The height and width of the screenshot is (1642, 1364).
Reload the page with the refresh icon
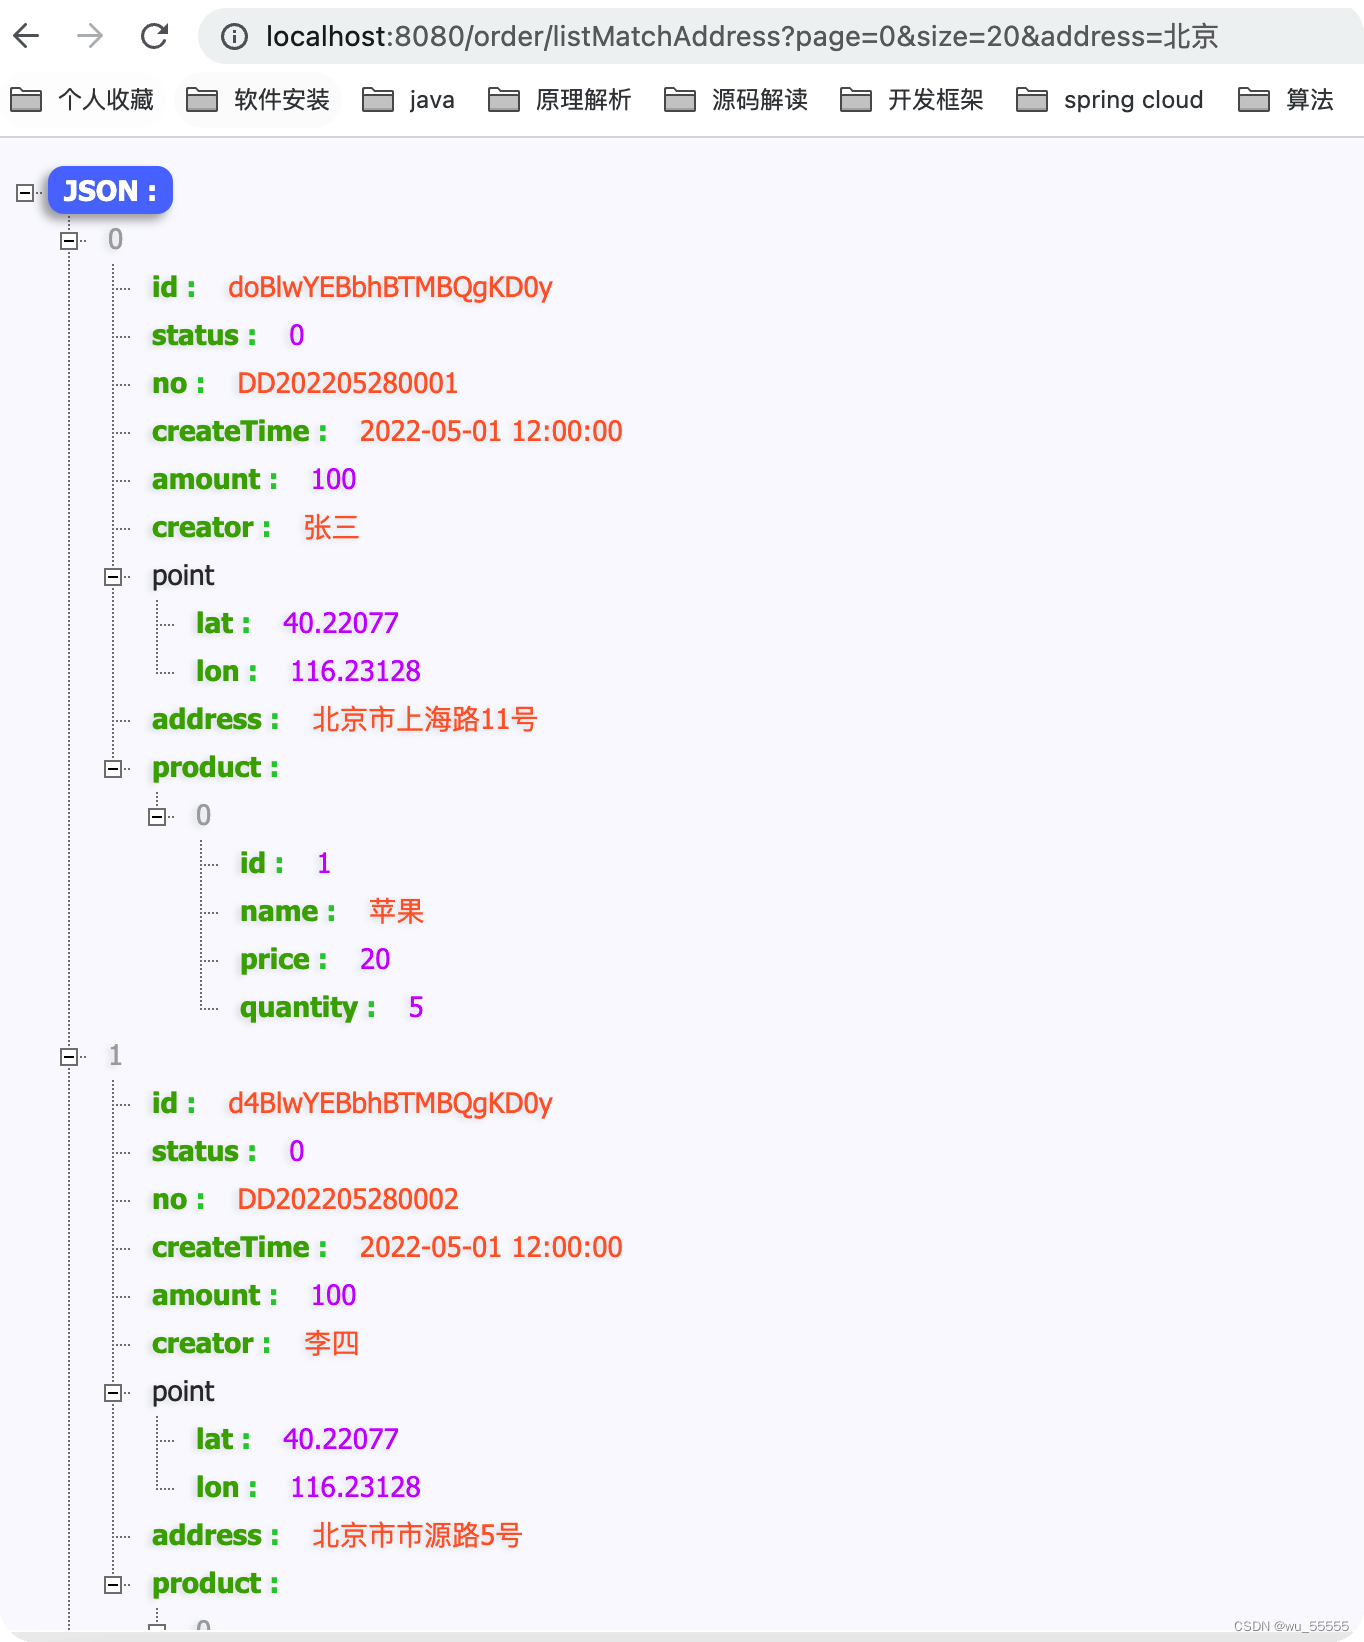[x=154, y=37]
